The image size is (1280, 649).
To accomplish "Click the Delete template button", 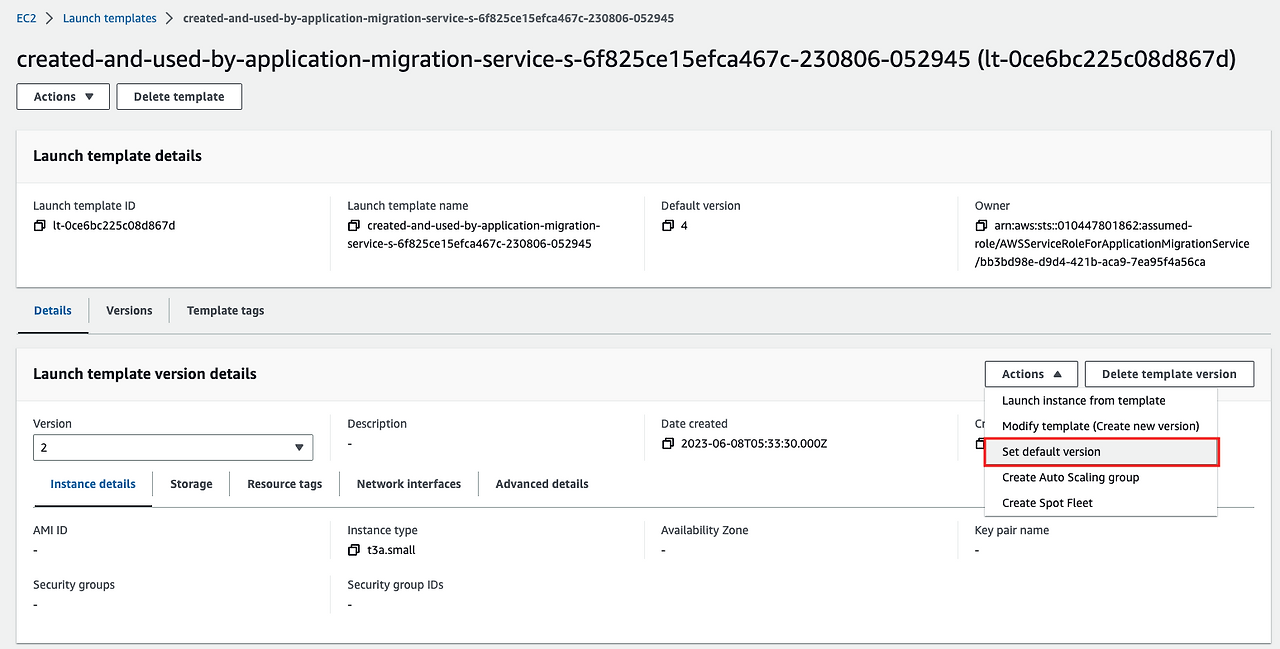I will point(179,97).
